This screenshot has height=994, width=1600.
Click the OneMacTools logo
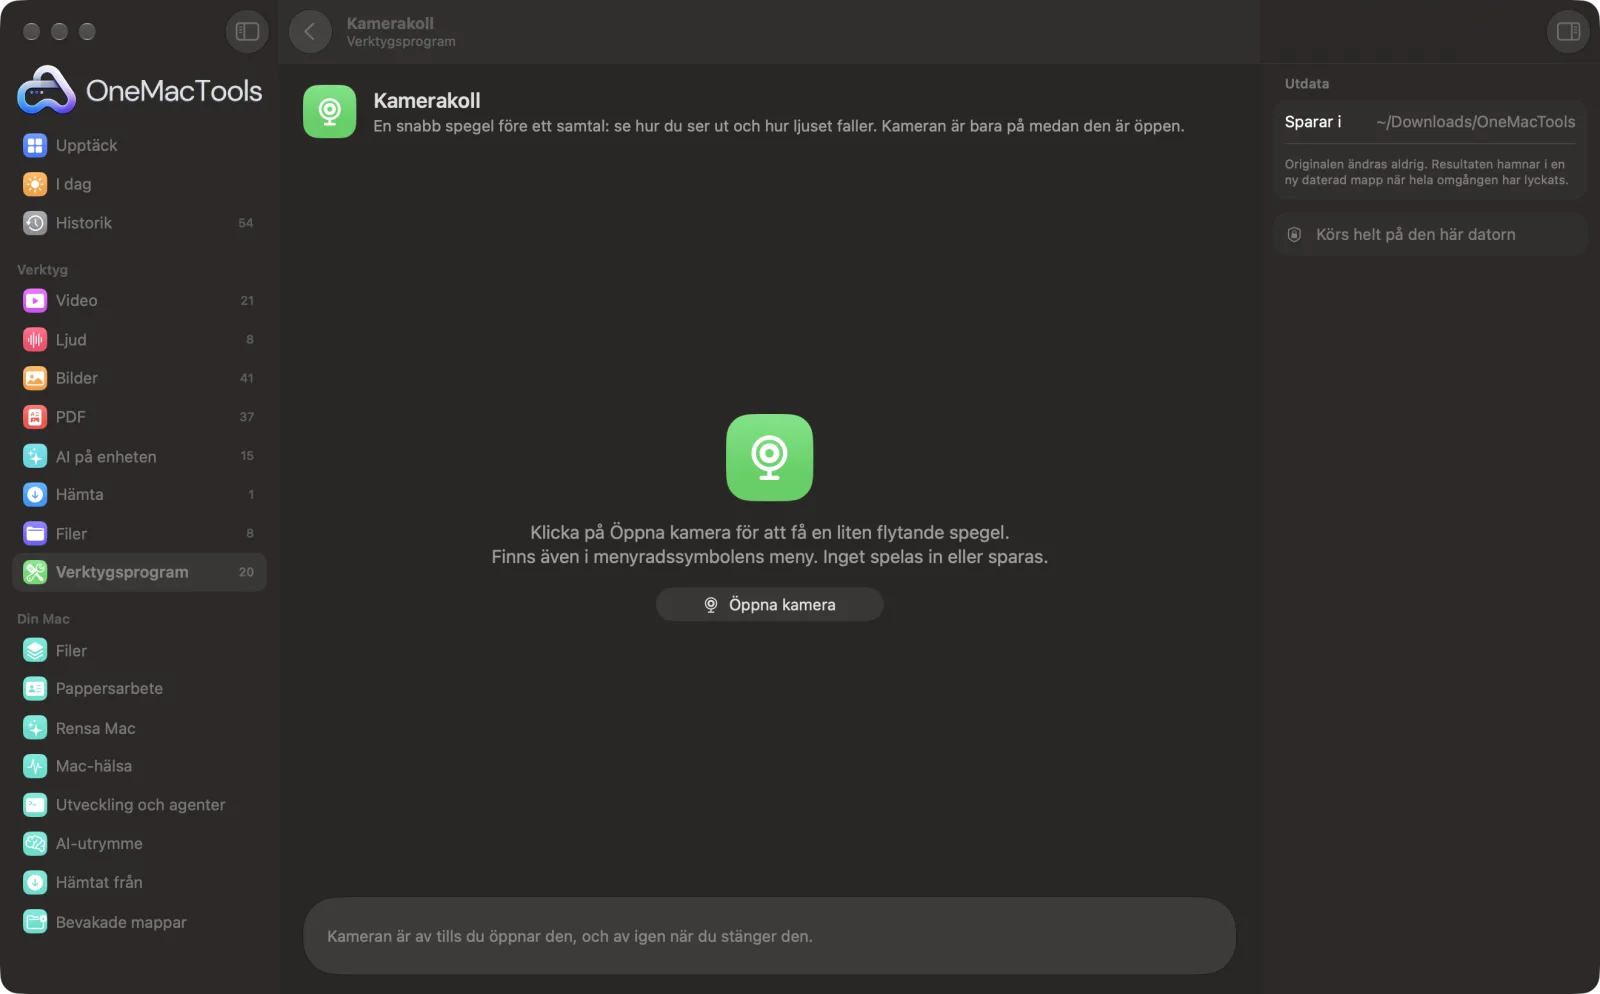coord(140,91)
